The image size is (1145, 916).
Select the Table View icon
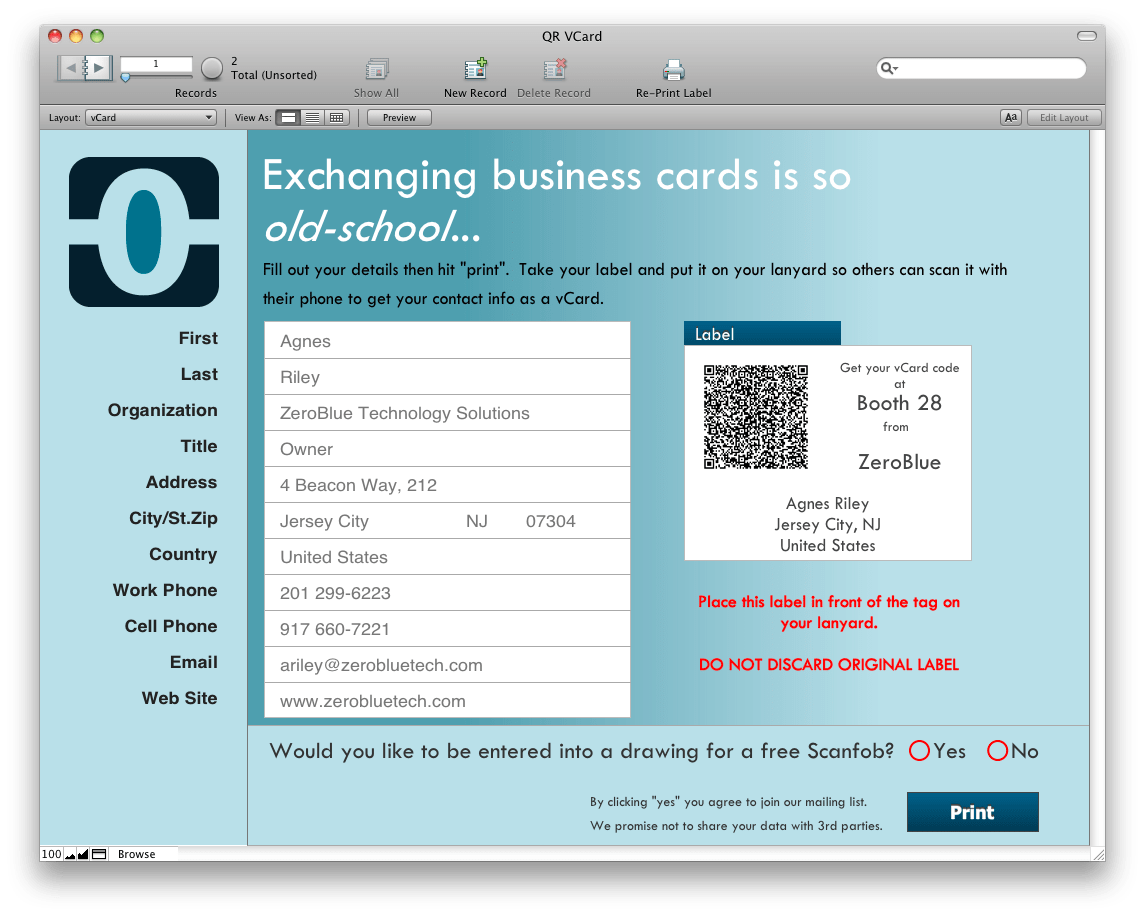pyautogui.click(x=336, y=117)
